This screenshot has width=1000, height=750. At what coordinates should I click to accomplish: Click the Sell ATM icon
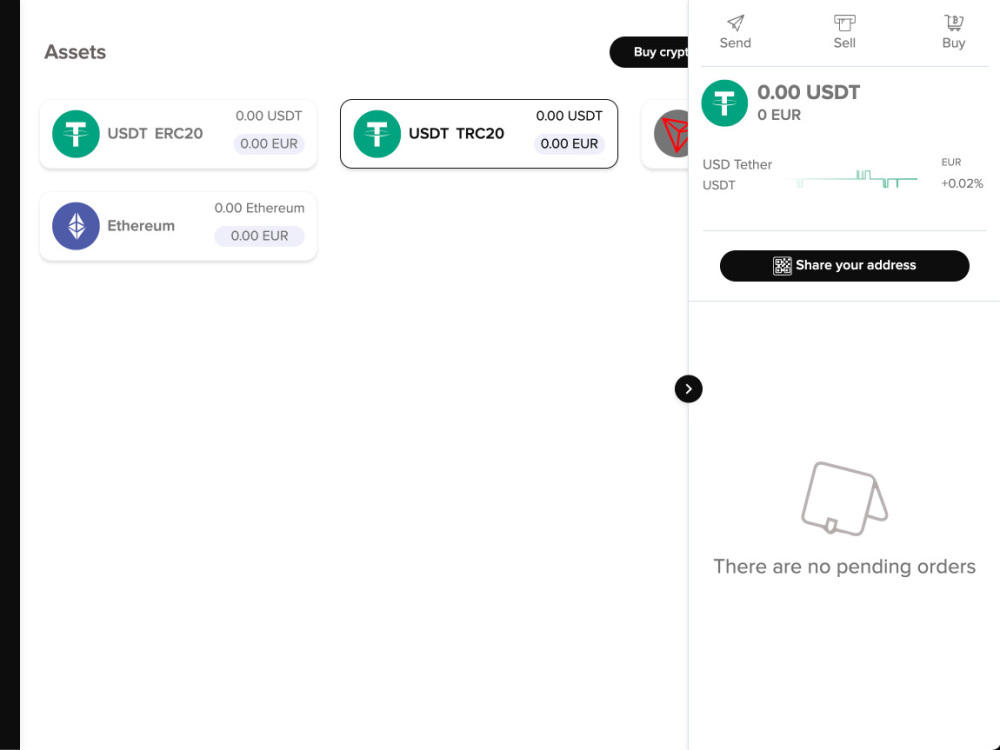844,23
